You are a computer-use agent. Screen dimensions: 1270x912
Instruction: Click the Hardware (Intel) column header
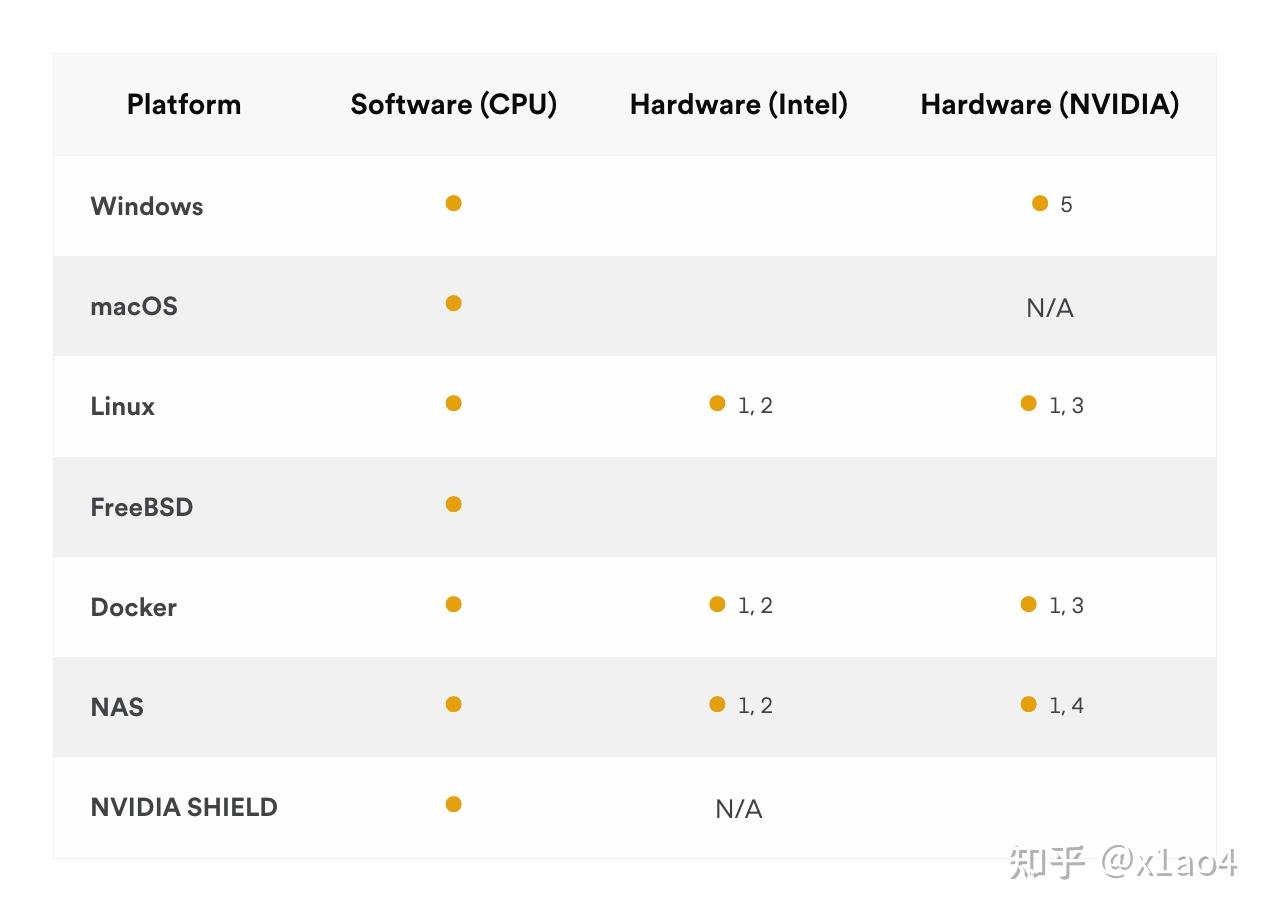tap(739, 104)
